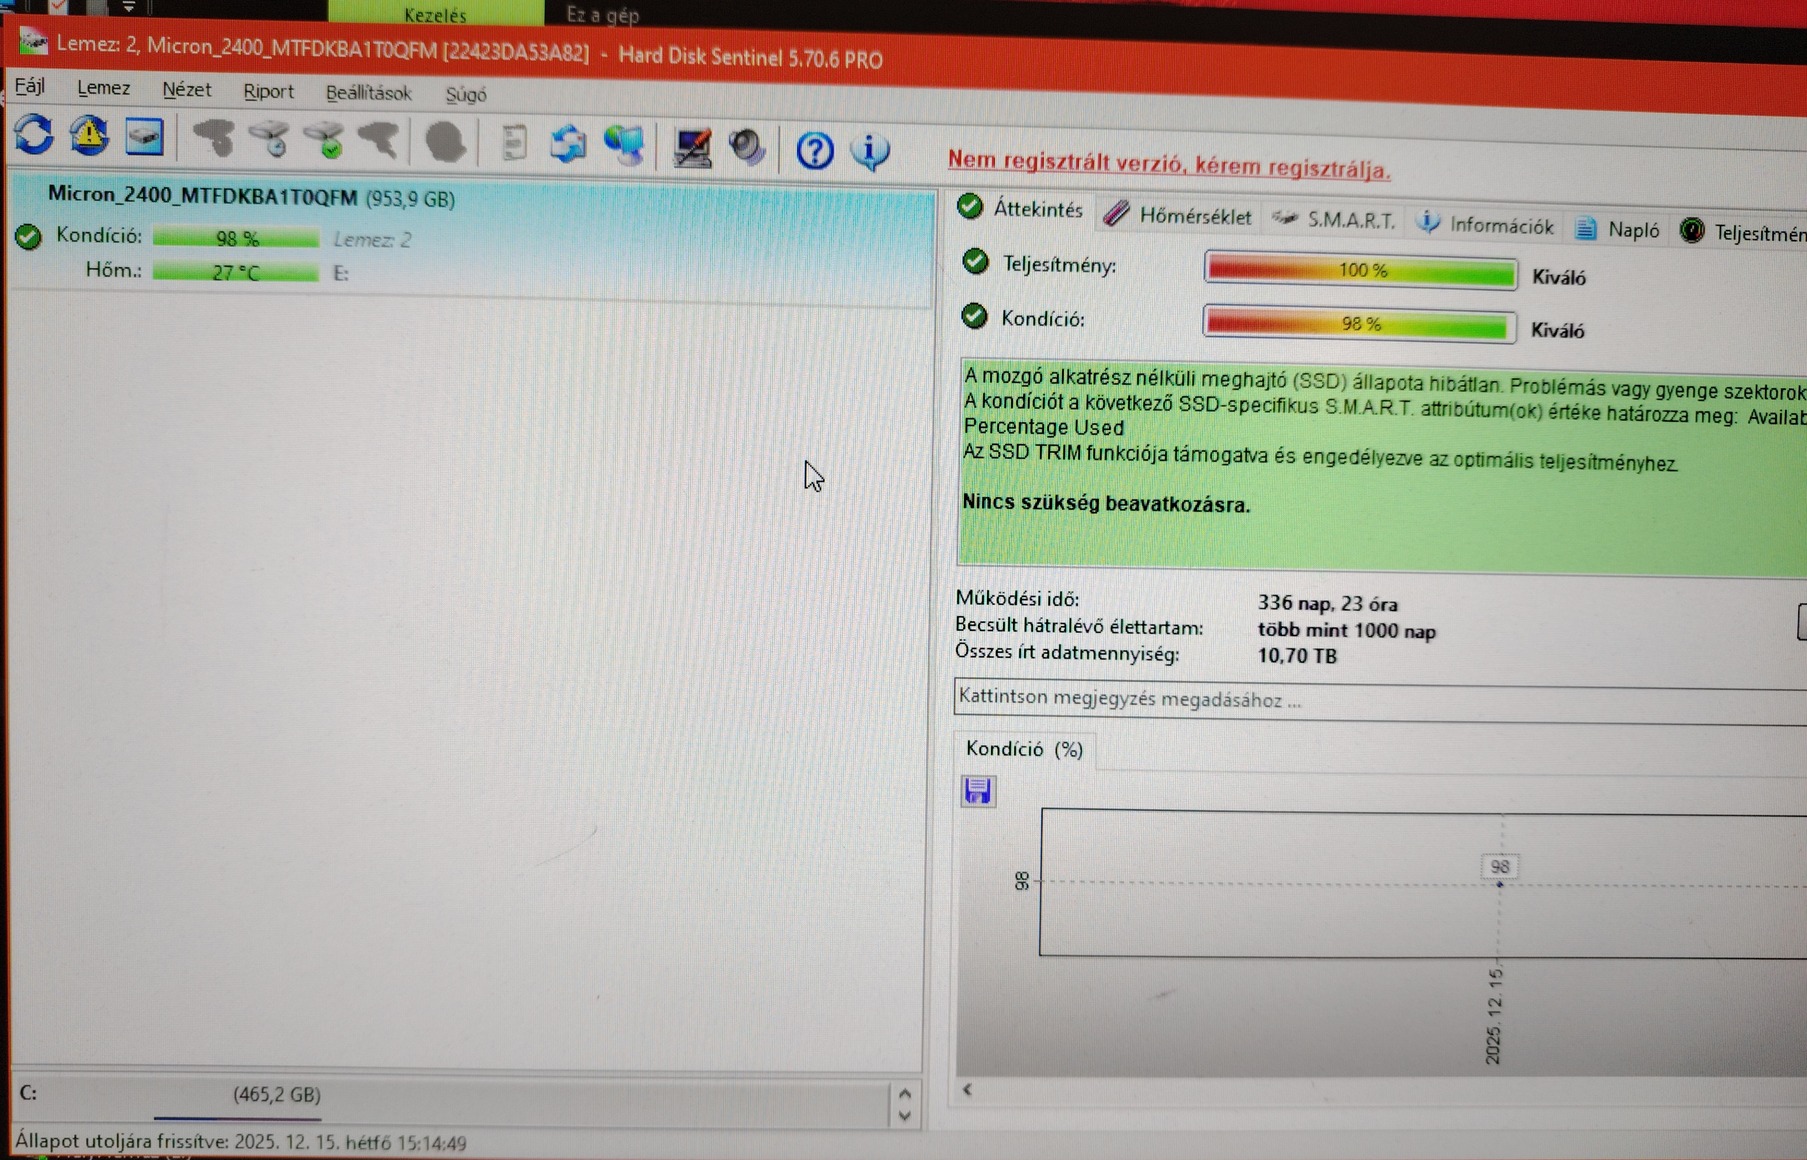The width and height of the screenshot is (1807, 1160).
Task: Click the down arrow of partition list scrollbar
Action: tap(905, 1116)
